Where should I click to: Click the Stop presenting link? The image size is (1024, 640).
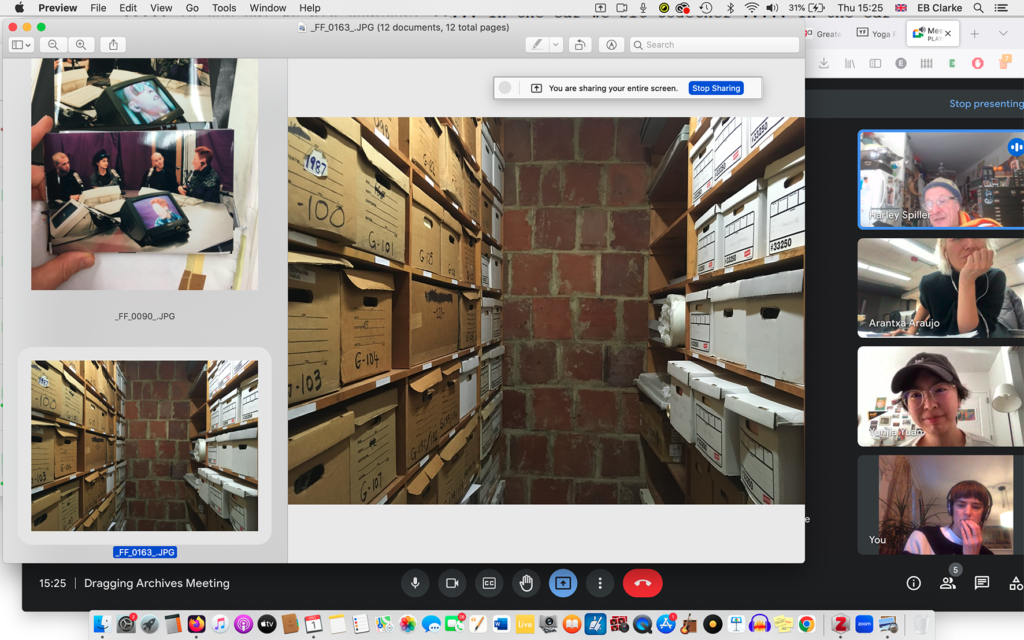tap(986, 103)
